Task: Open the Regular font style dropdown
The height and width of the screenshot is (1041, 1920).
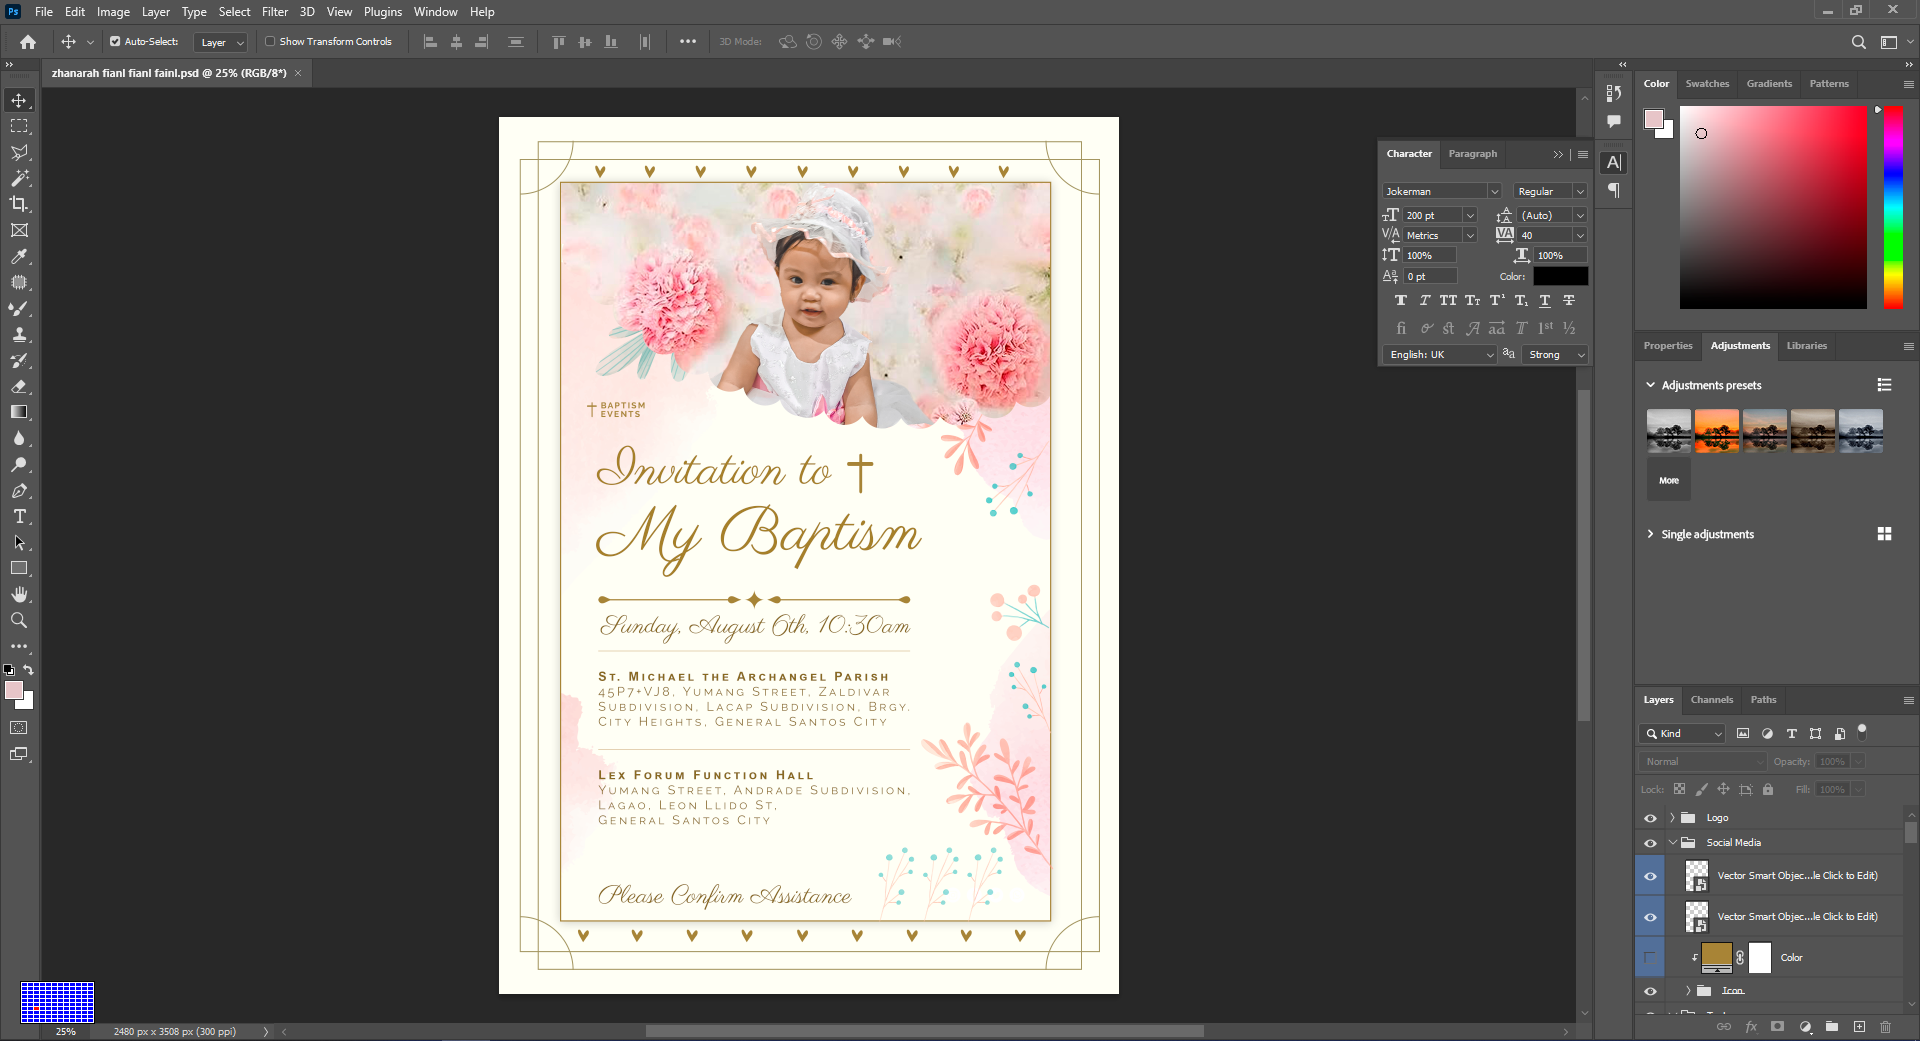Action: coord(1580,191)
